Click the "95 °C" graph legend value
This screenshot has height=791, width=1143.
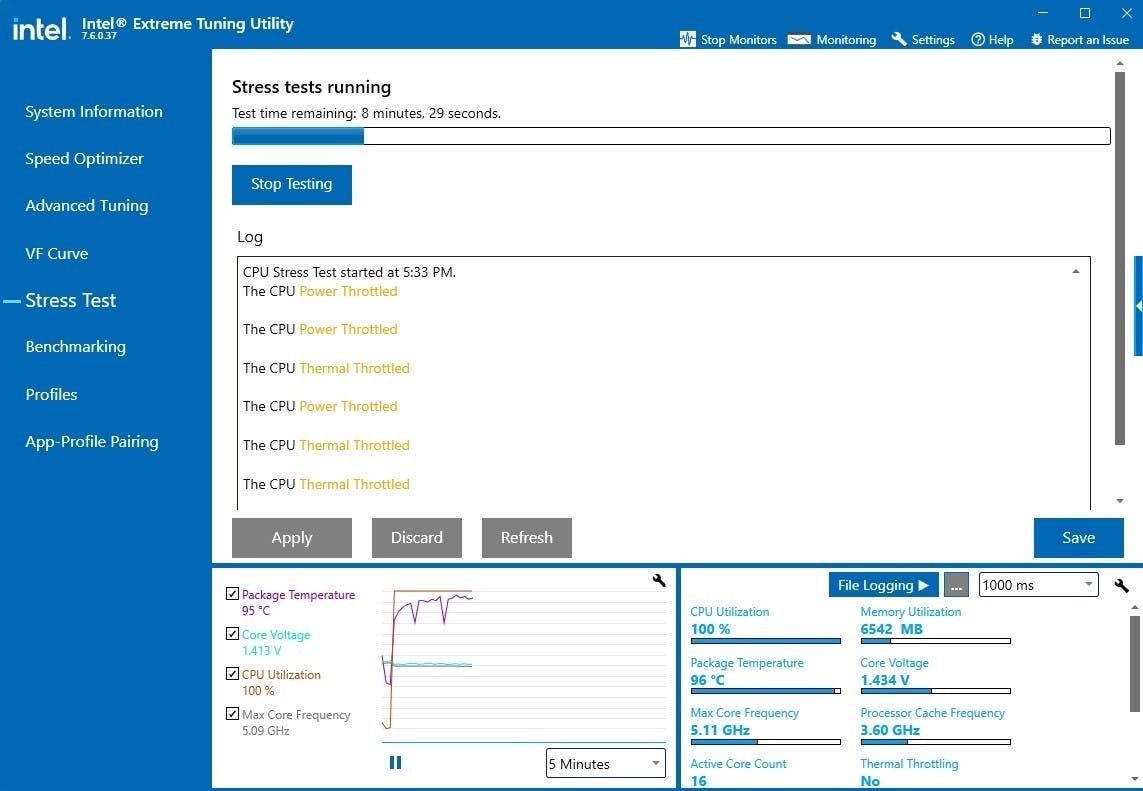coord(256,610)
